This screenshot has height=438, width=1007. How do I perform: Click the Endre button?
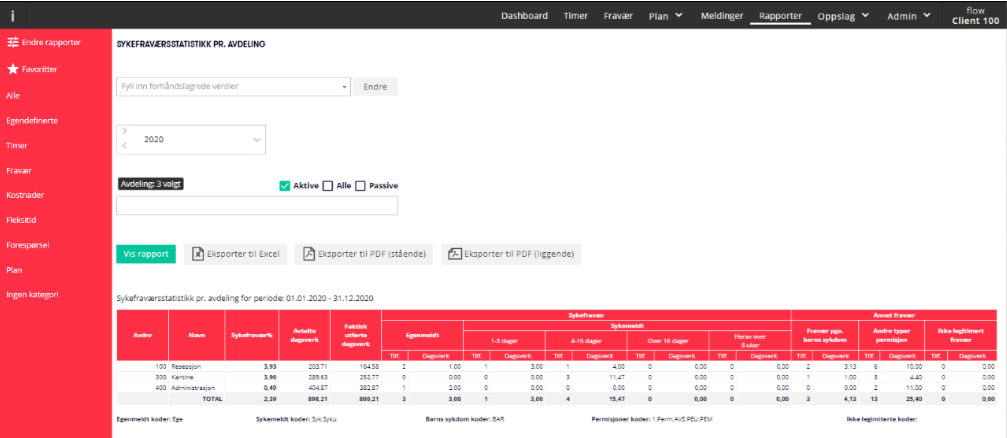pyautogui.click(x=375, y=87)
